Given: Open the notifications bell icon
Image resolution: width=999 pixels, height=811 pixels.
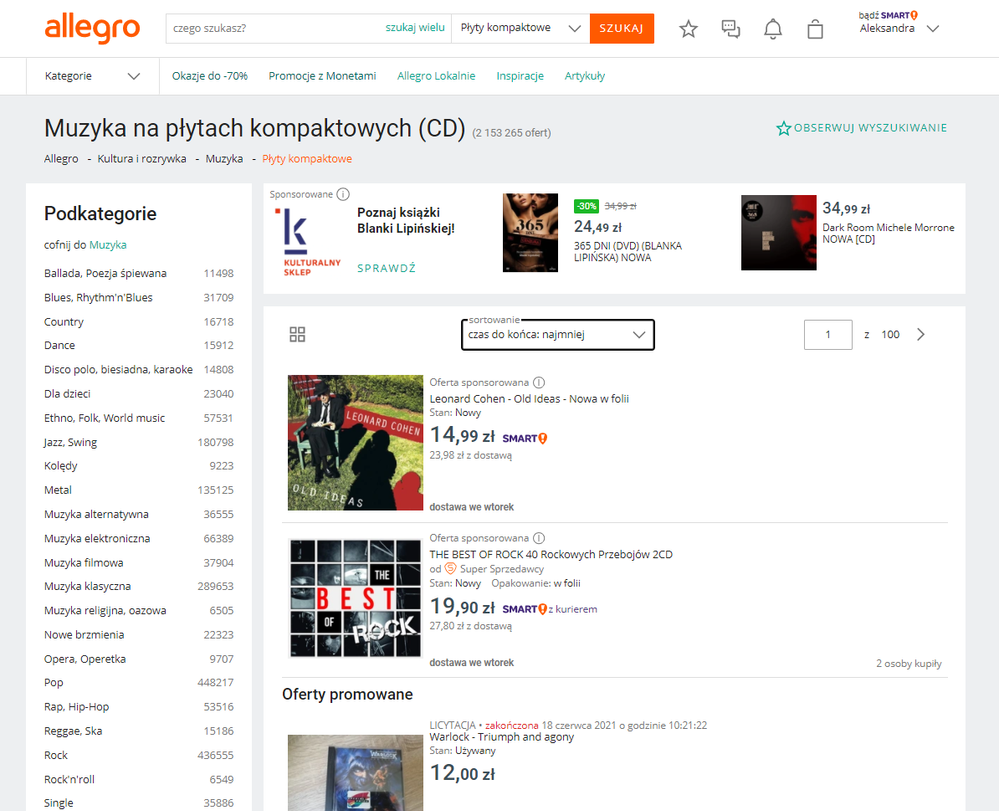Looking at the screenshot, I should click(x=773, y=29).
